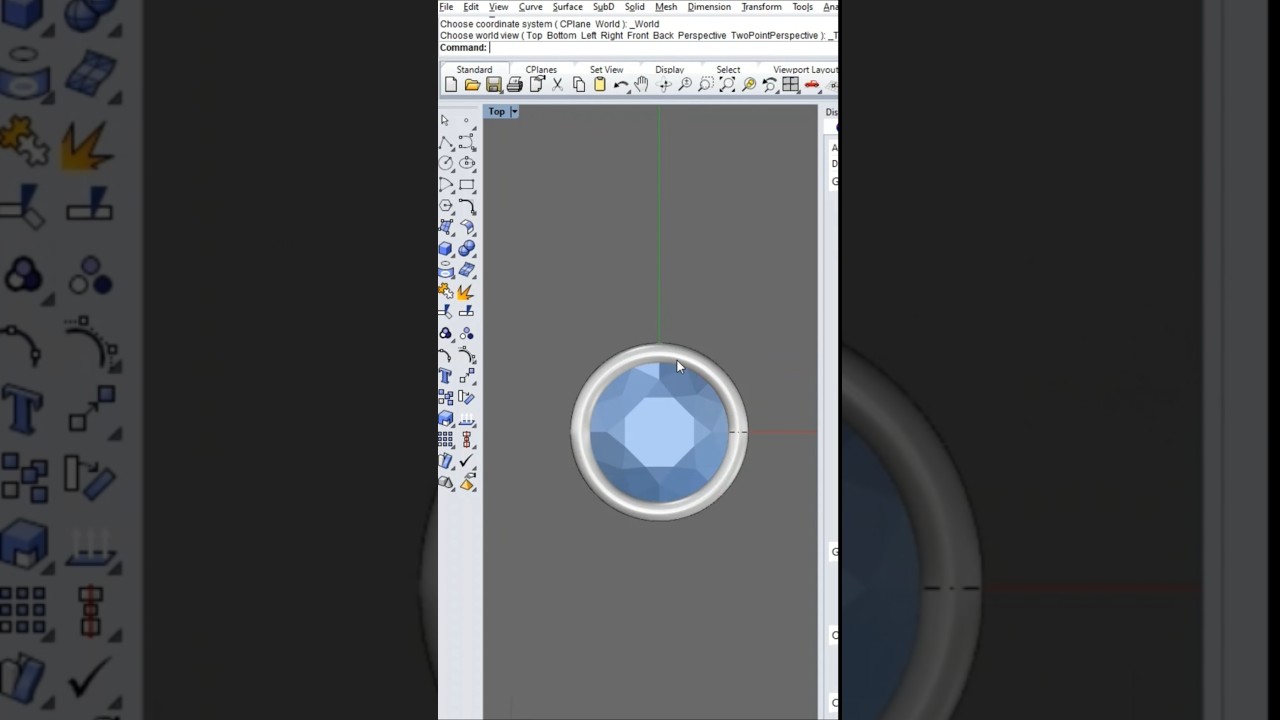Switch to the Set View toolbar tab

pyautogui.click(x=606, y=70)
